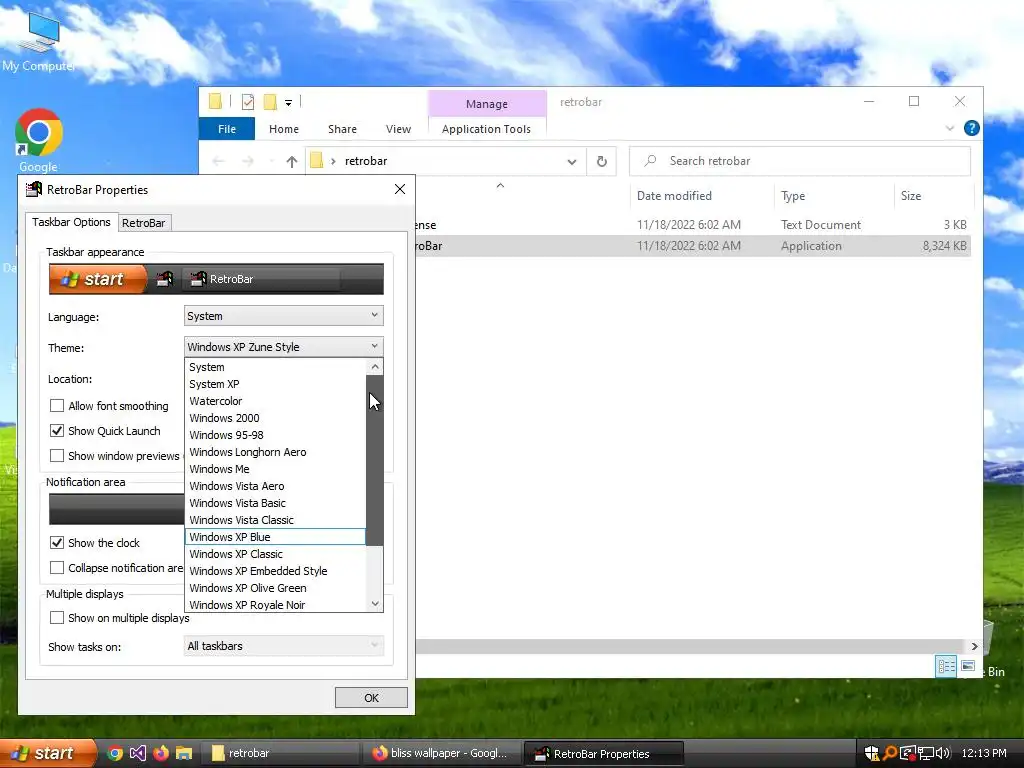The image size is (1024, 768).
Task: Enable Show on multiple displays
Action: pos(57,618)
